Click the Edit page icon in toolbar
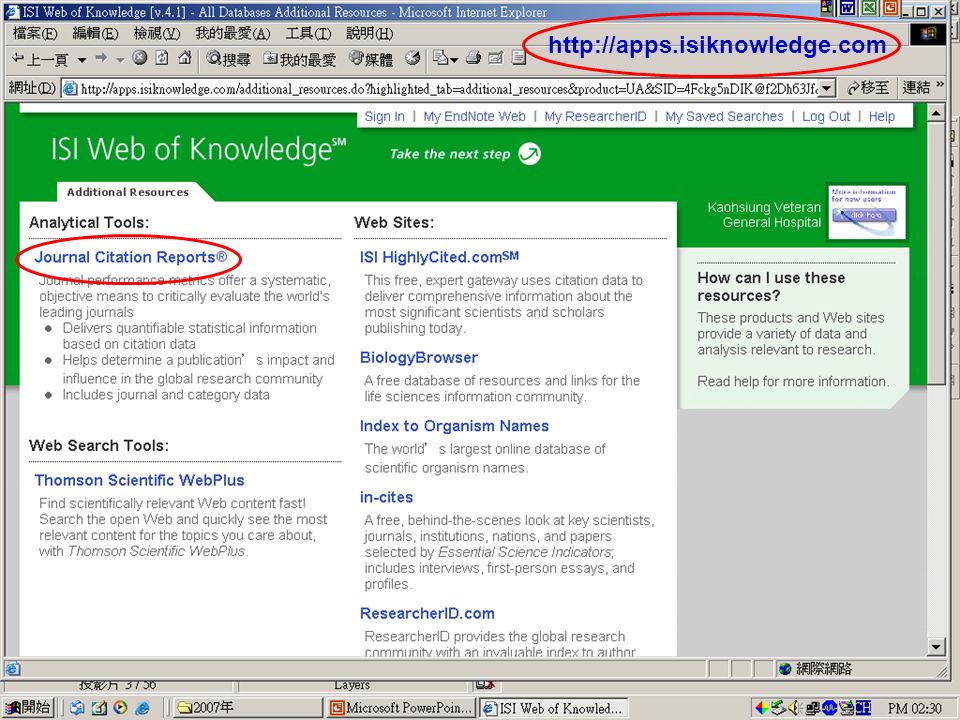 pyautogui.click(x=496, y=58)
